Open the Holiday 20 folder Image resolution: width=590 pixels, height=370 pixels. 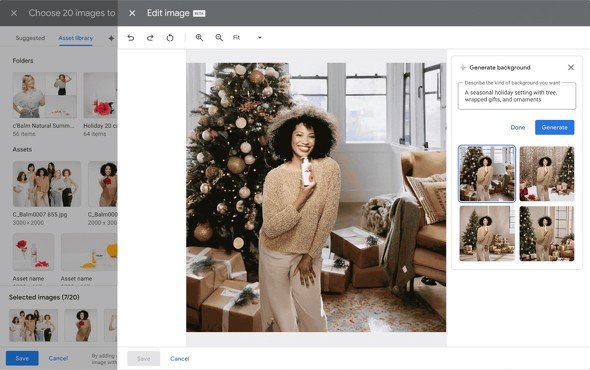click(x=100, y=95)
